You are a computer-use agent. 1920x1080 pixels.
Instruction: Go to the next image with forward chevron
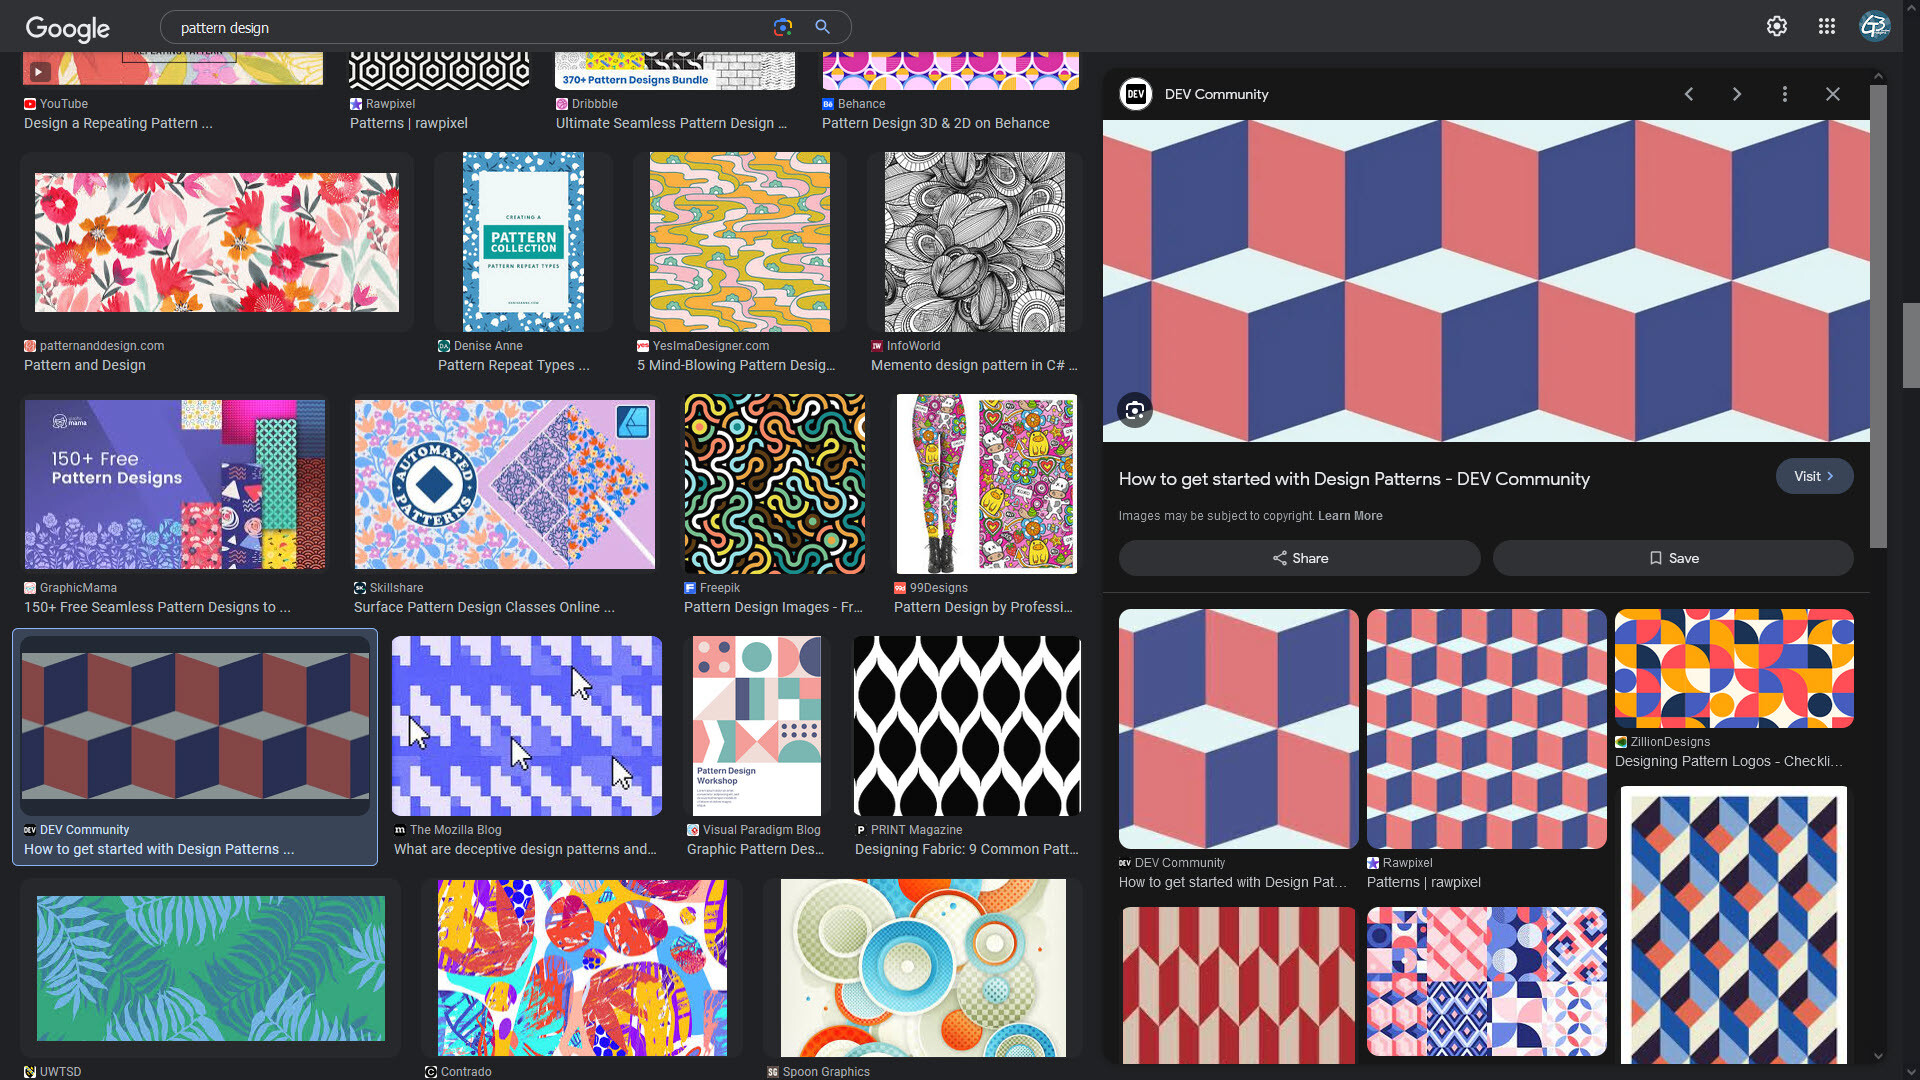tap(1737, 94)
